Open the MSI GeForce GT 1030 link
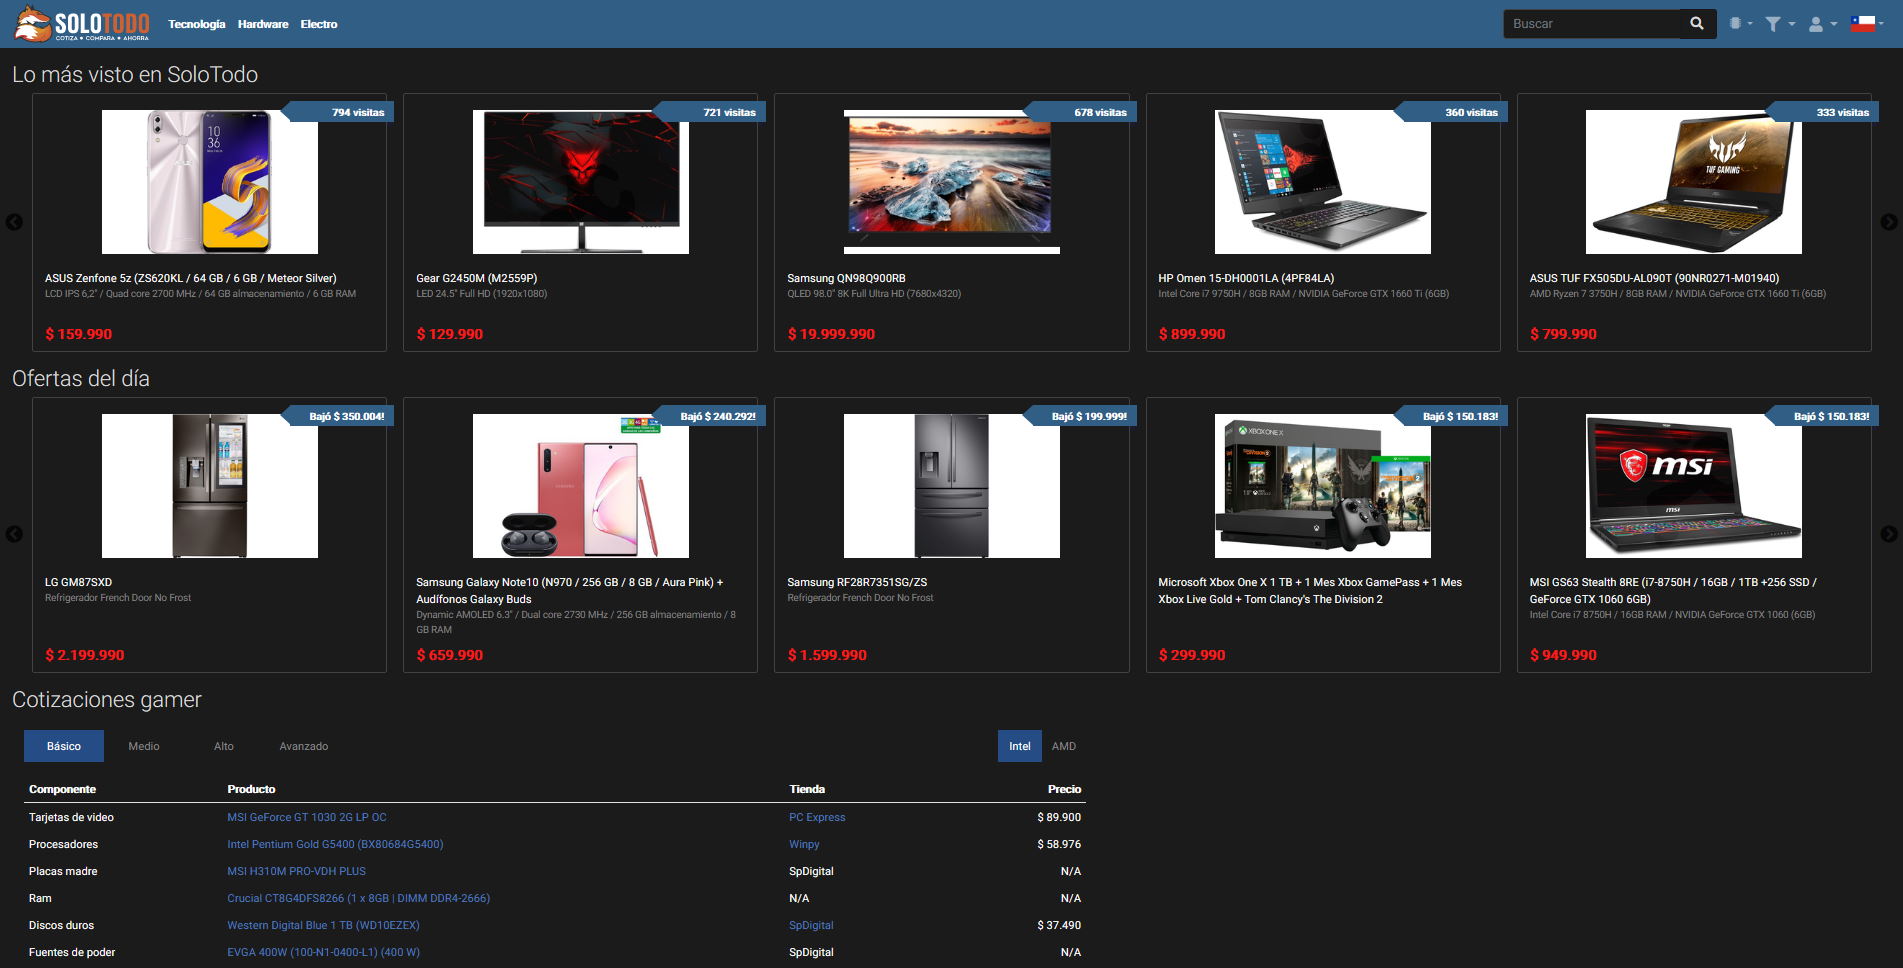Screen dimensions: 1903x968 tap(306, 817)
